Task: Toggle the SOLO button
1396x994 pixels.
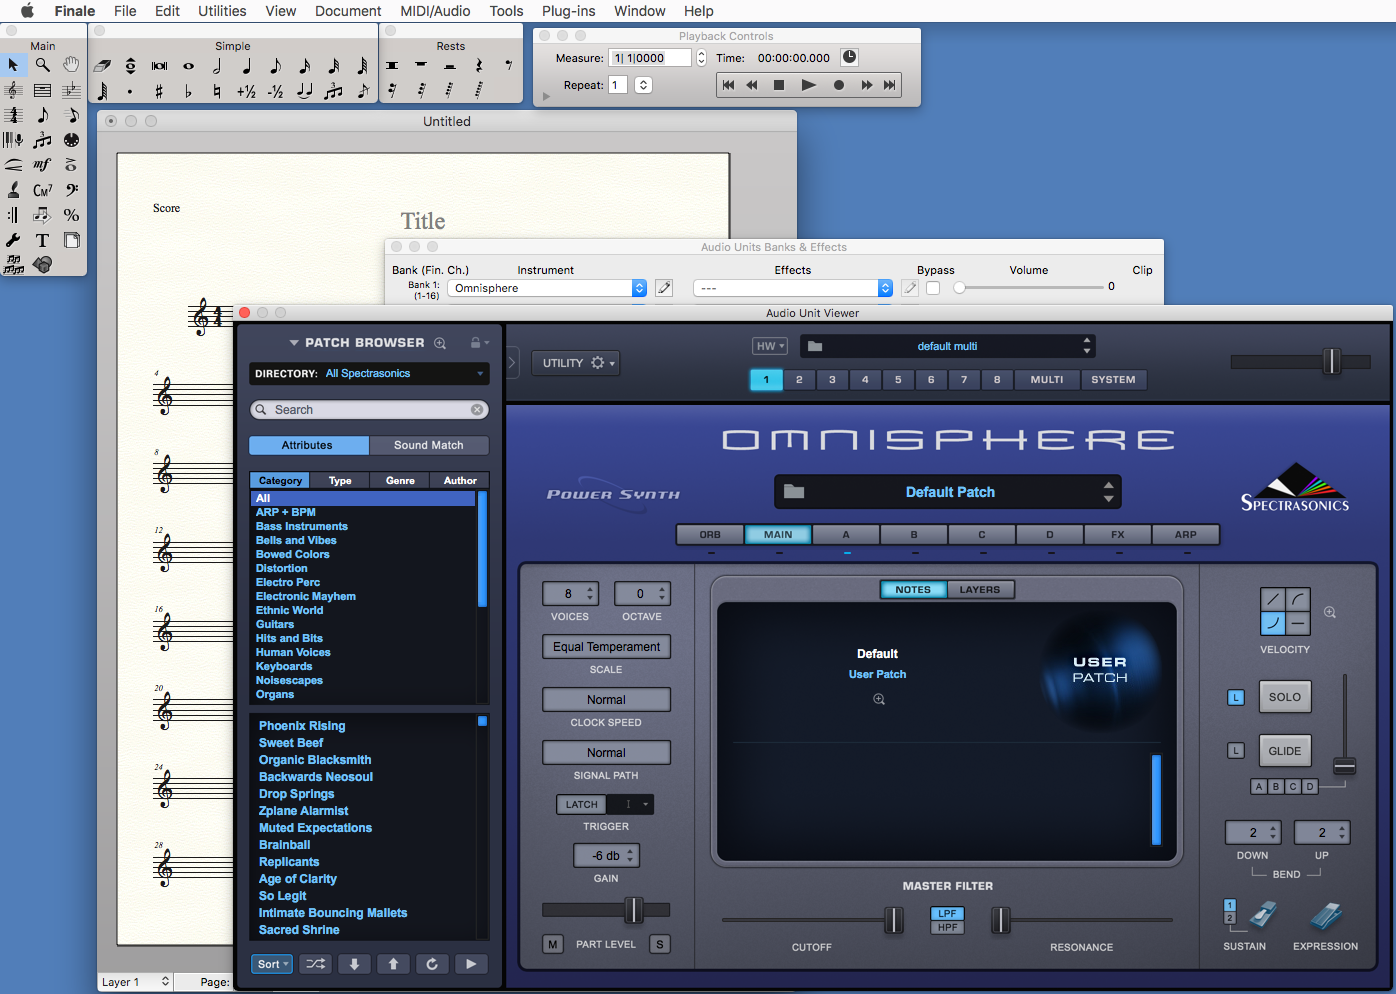Action: (x=1285, y=697)
